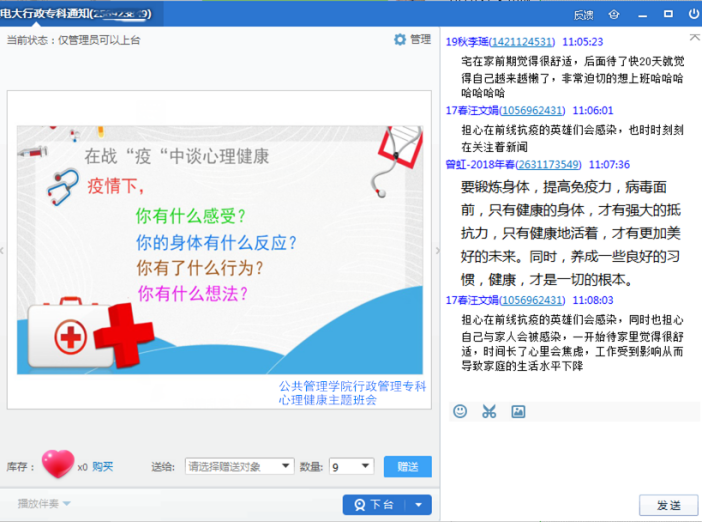Click the power exit icon
The image size is (702, 522).
[x=694, y=15]
